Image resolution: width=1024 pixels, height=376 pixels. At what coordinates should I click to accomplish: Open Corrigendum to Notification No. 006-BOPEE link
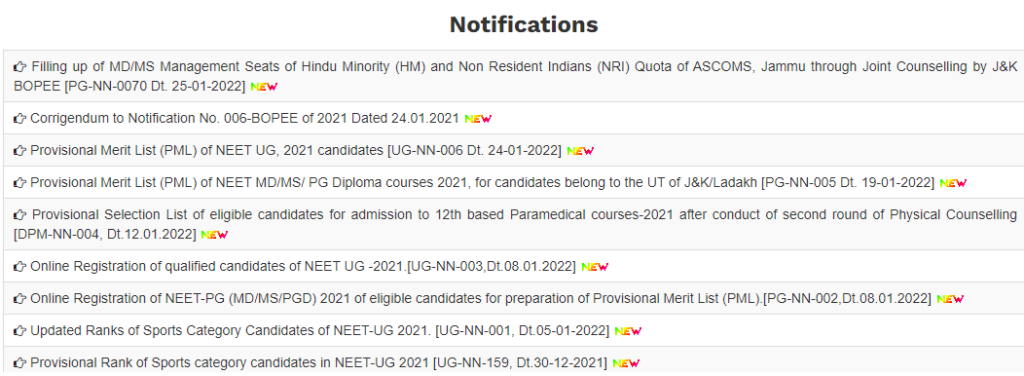coord(245,119)
